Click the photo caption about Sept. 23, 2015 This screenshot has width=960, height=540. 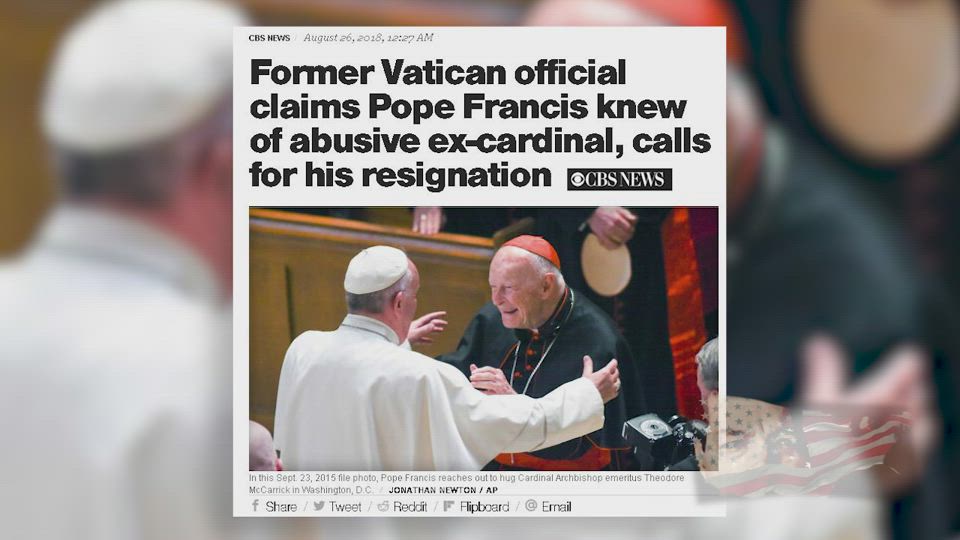pyautogui.click(x=467, y=483)
